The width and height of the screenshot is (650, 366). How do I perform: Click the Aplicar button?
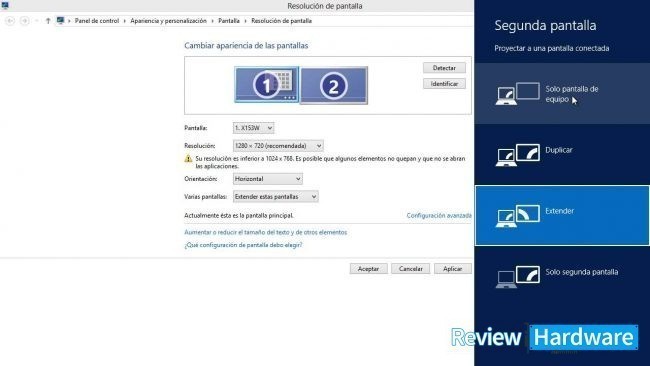click(453, 269)
